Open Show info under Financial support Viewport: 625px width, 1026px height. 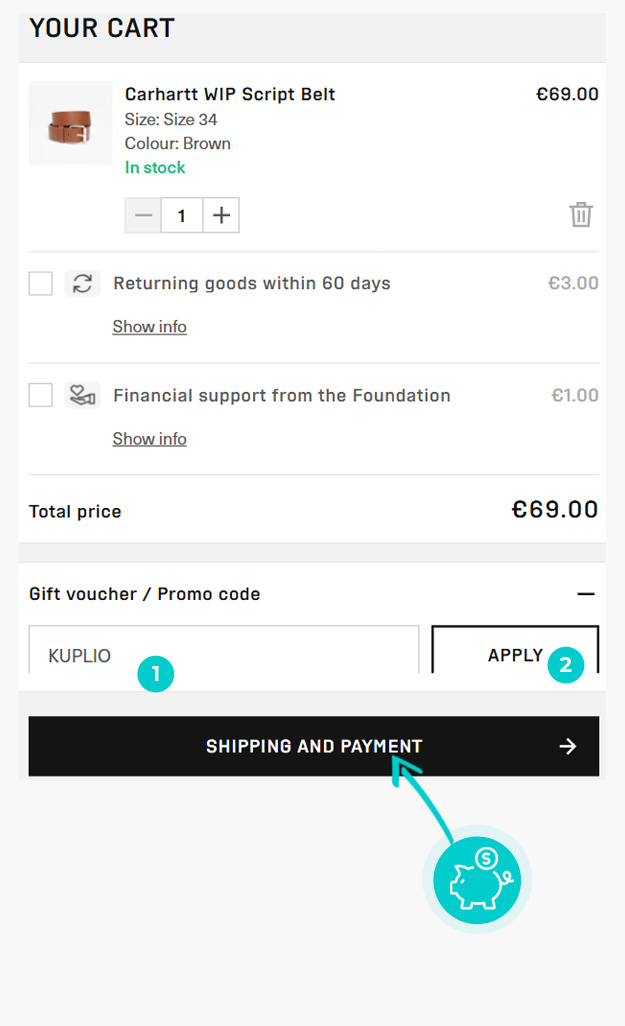pos(149,438)
